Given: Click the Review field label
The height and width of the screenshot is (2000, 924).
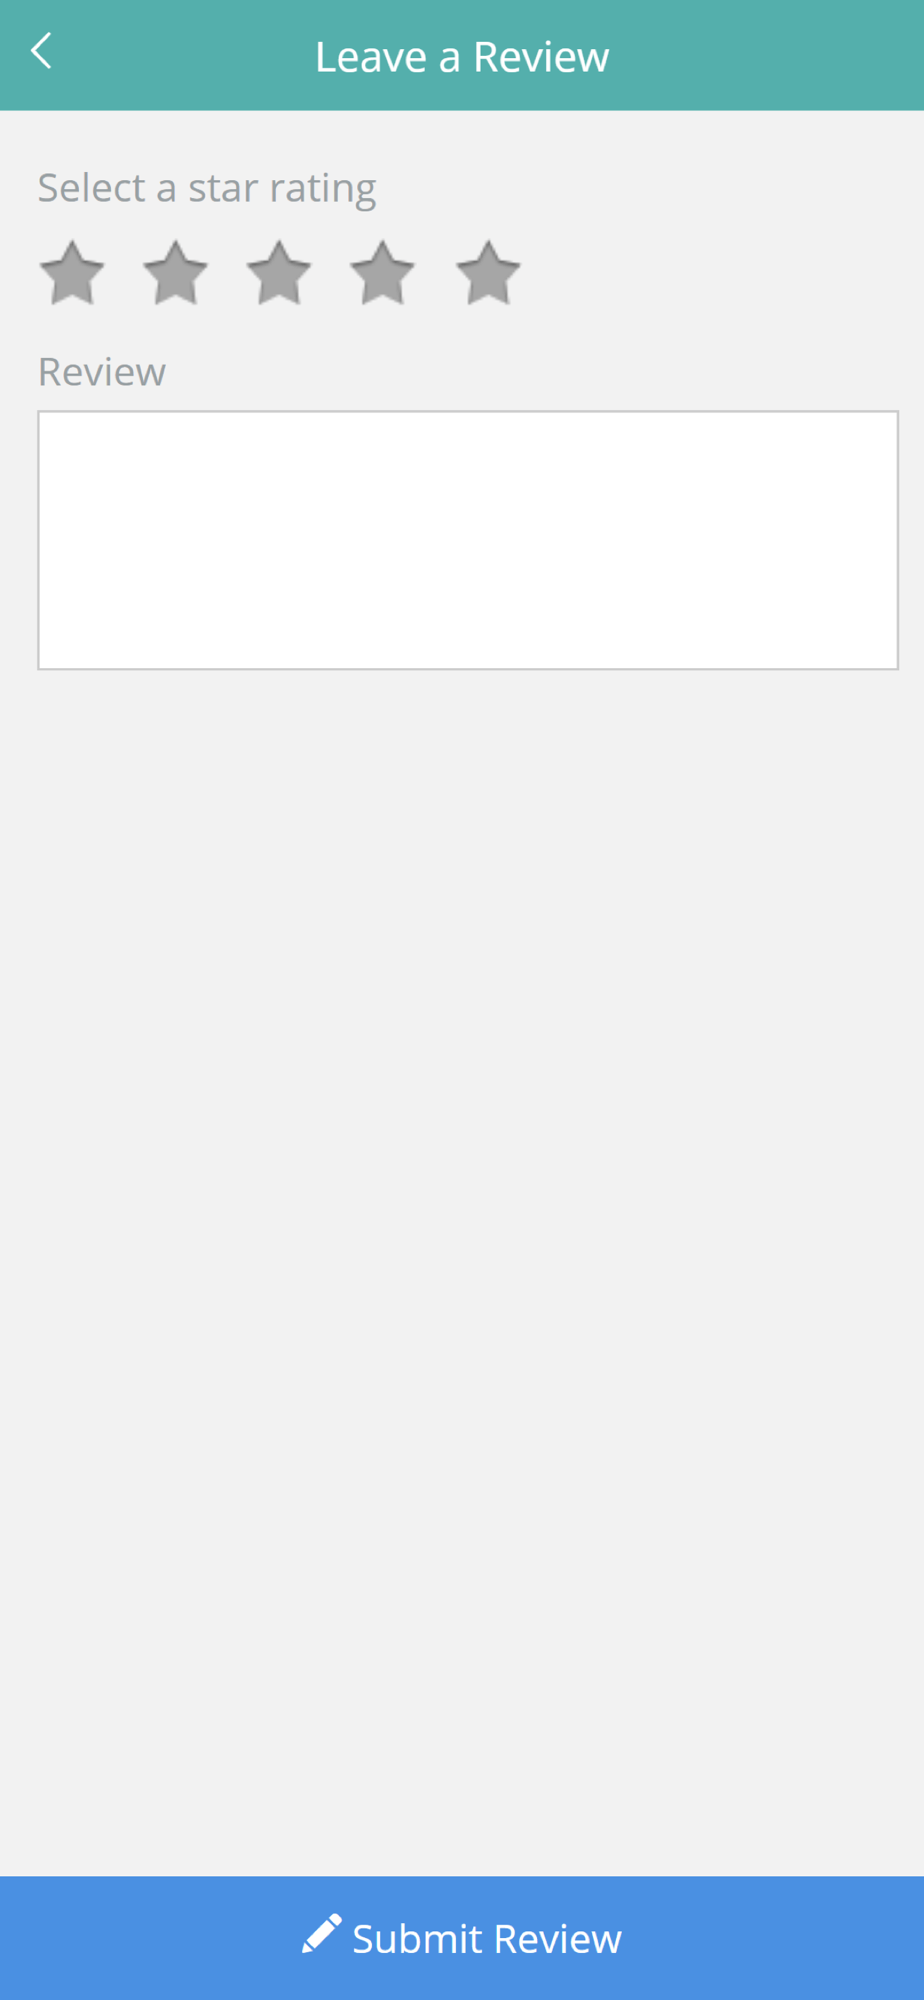Looking at the screenshot, I should [102, 372].
